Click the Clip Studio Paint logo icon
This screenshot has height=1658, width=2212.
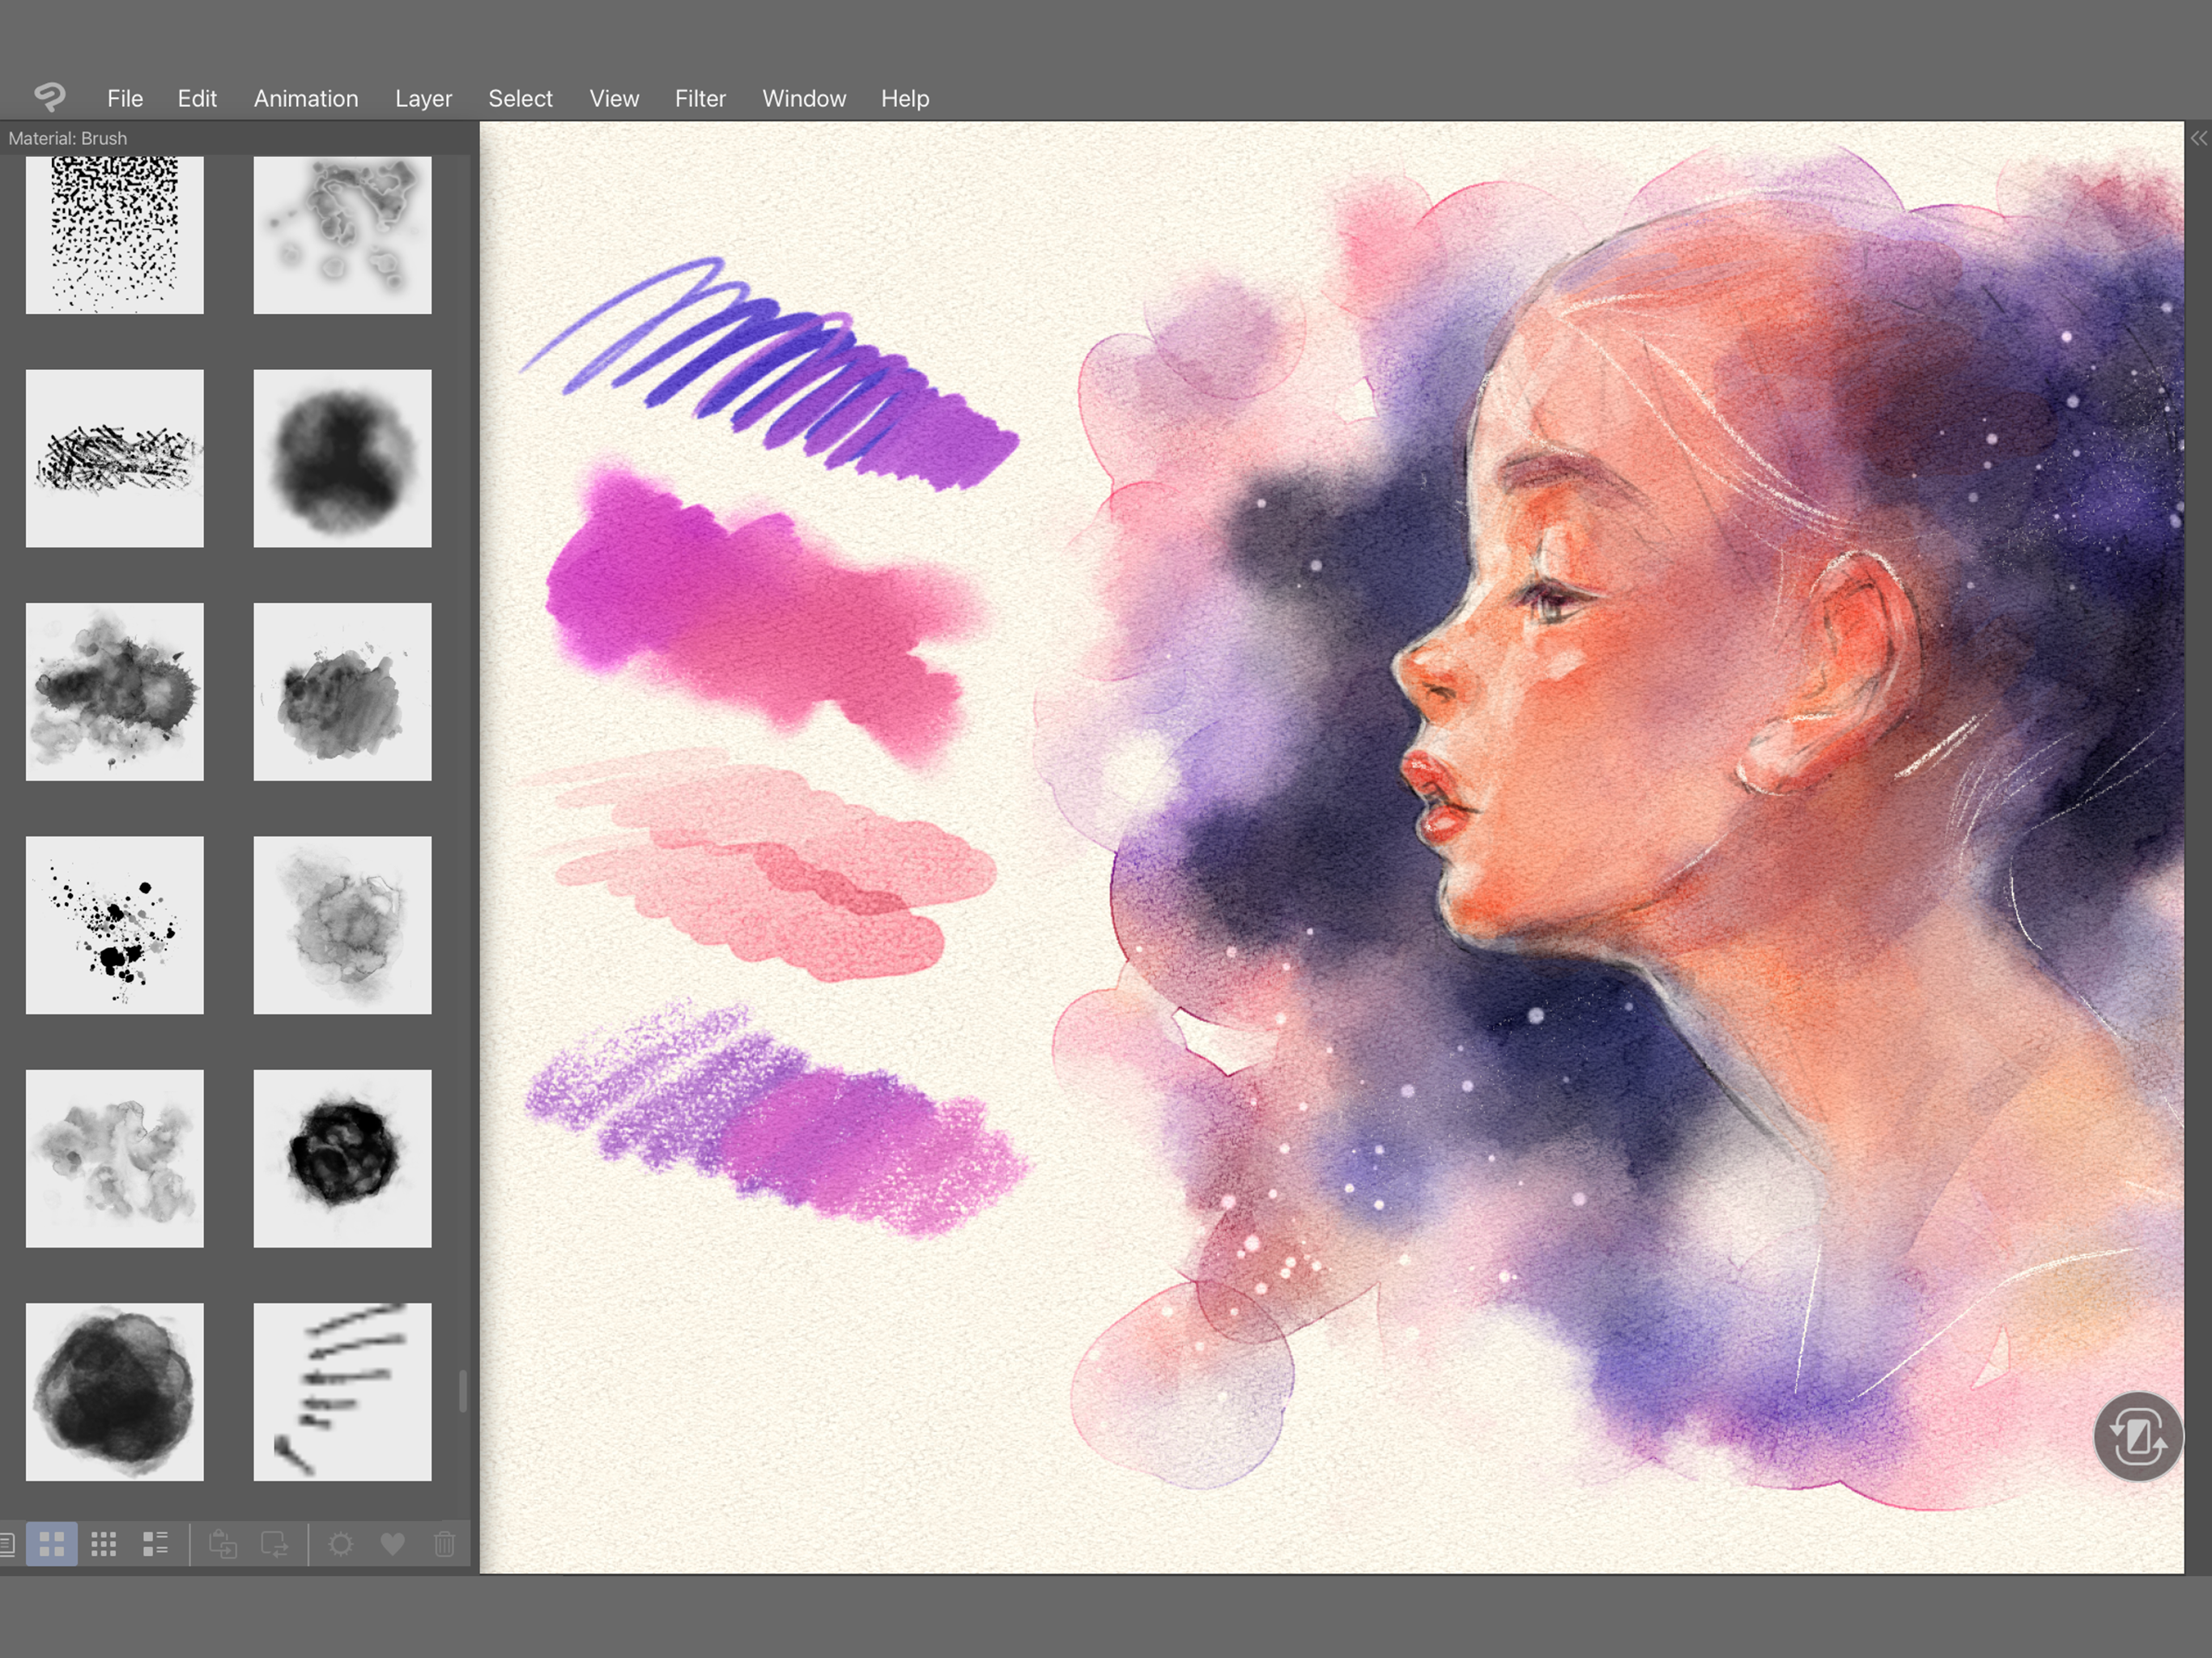(49, 97)
